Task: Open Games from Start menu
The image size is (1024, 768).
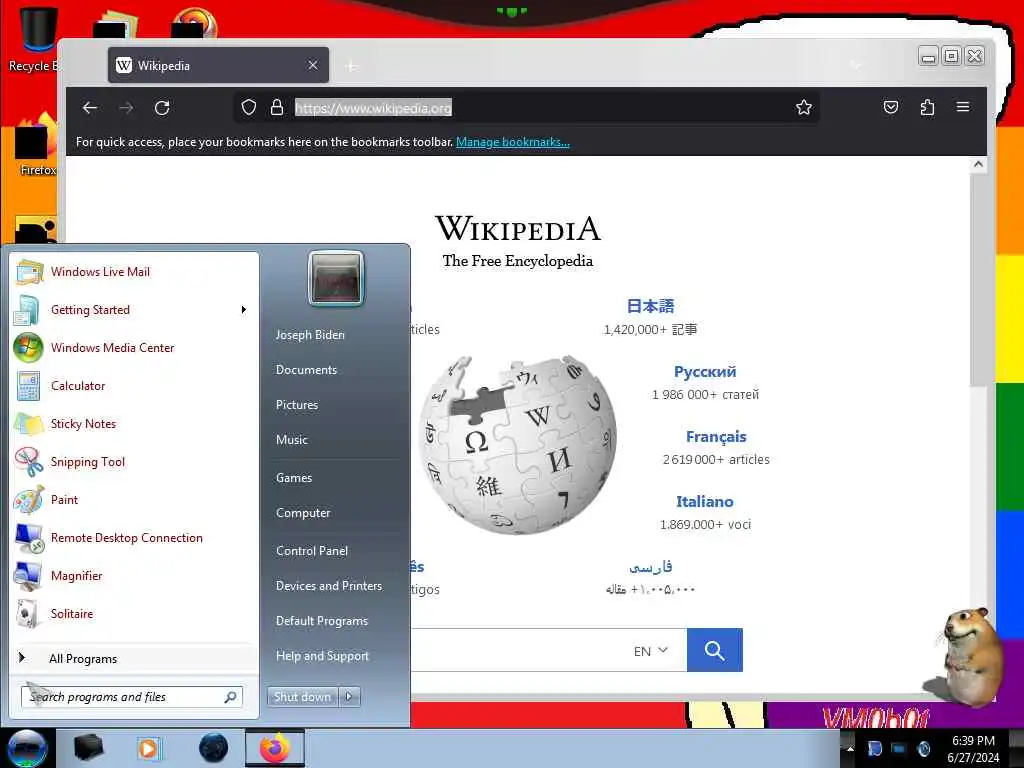Action: tap(294, 477)
